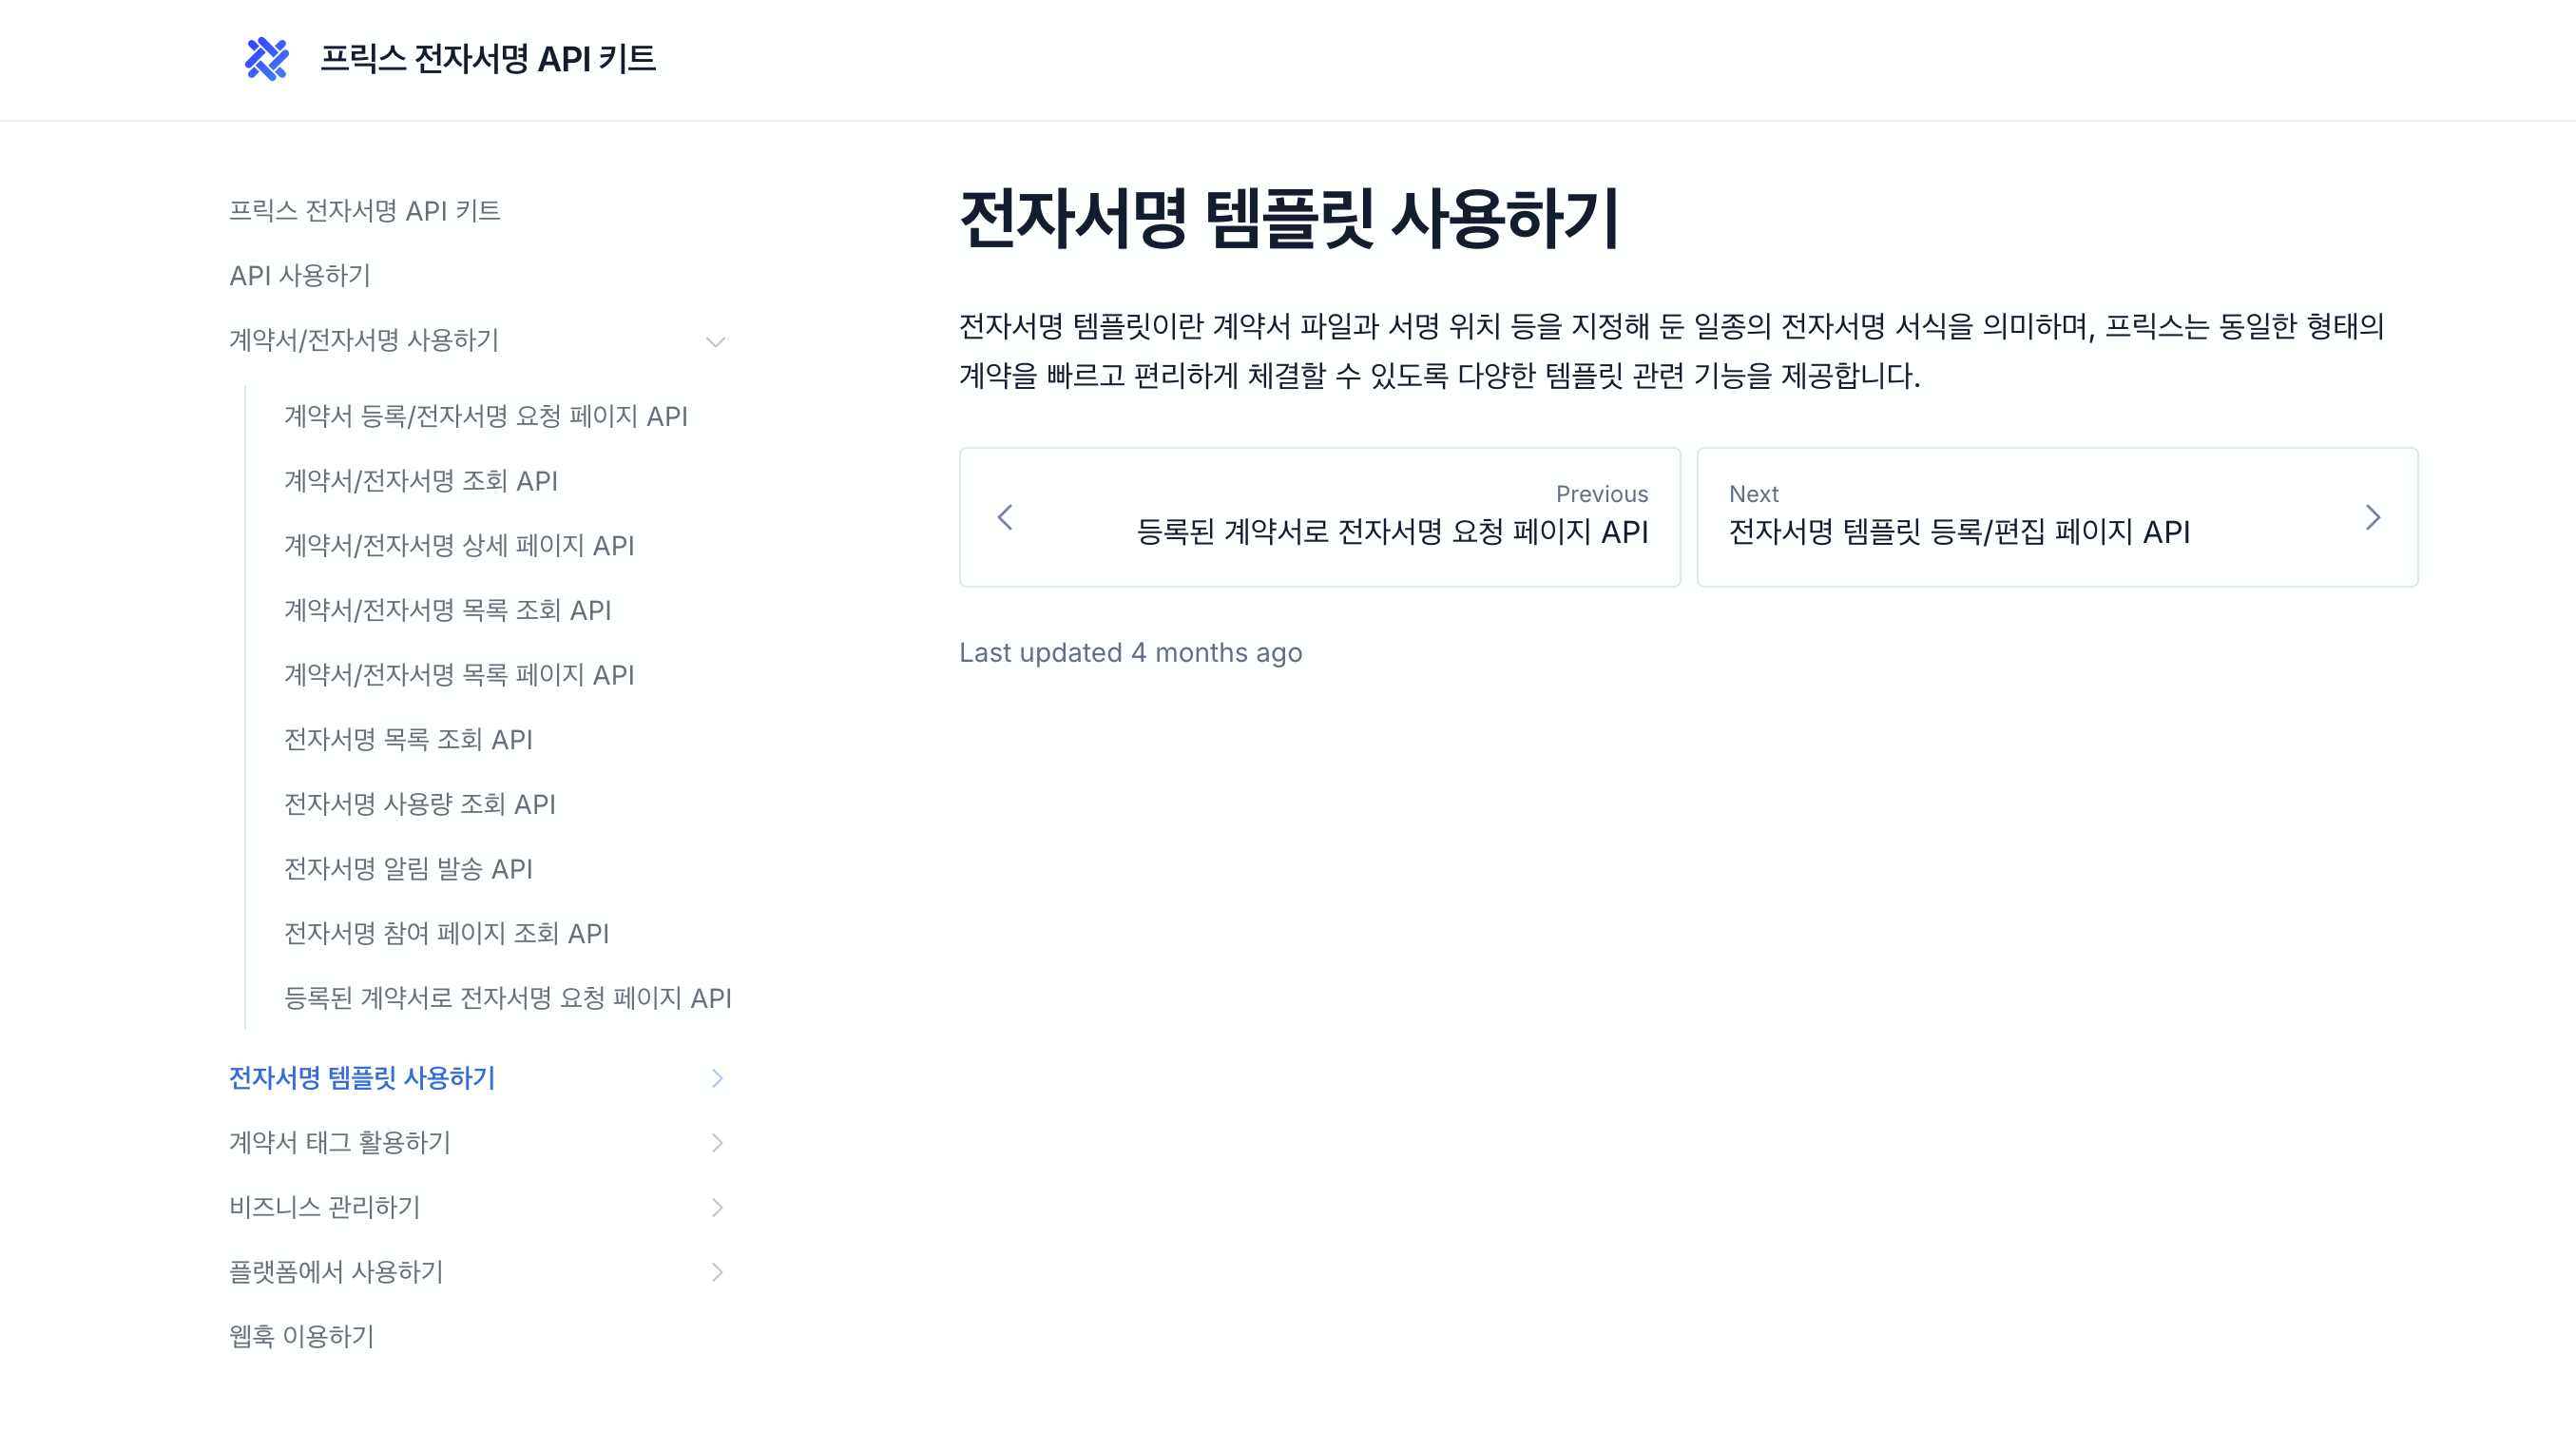Click the left arrow icon in Previous card
Viewport: 2576px width, 1432px height.
(1005, 517)
